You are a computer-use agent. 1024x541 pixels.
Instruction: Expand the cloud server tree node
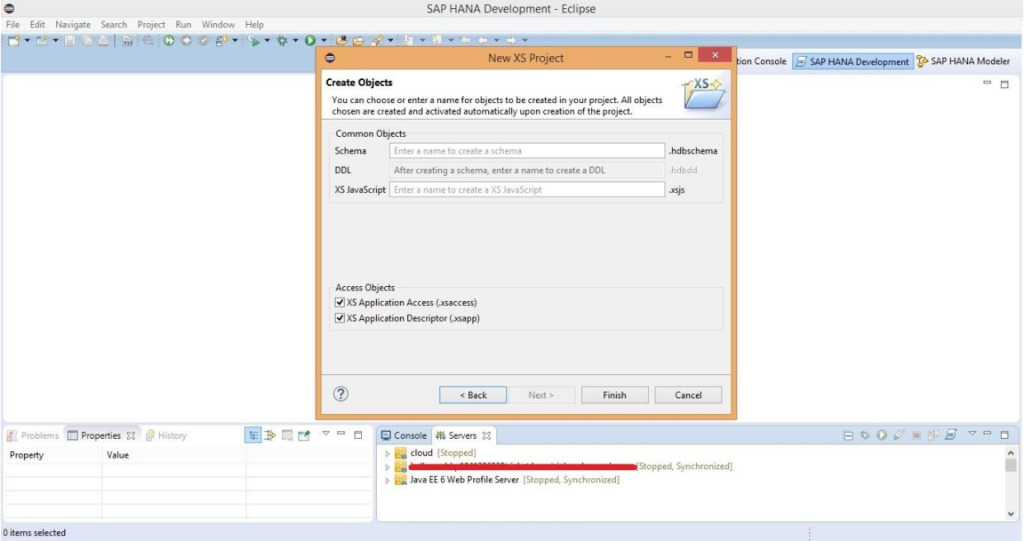point(388,454)
